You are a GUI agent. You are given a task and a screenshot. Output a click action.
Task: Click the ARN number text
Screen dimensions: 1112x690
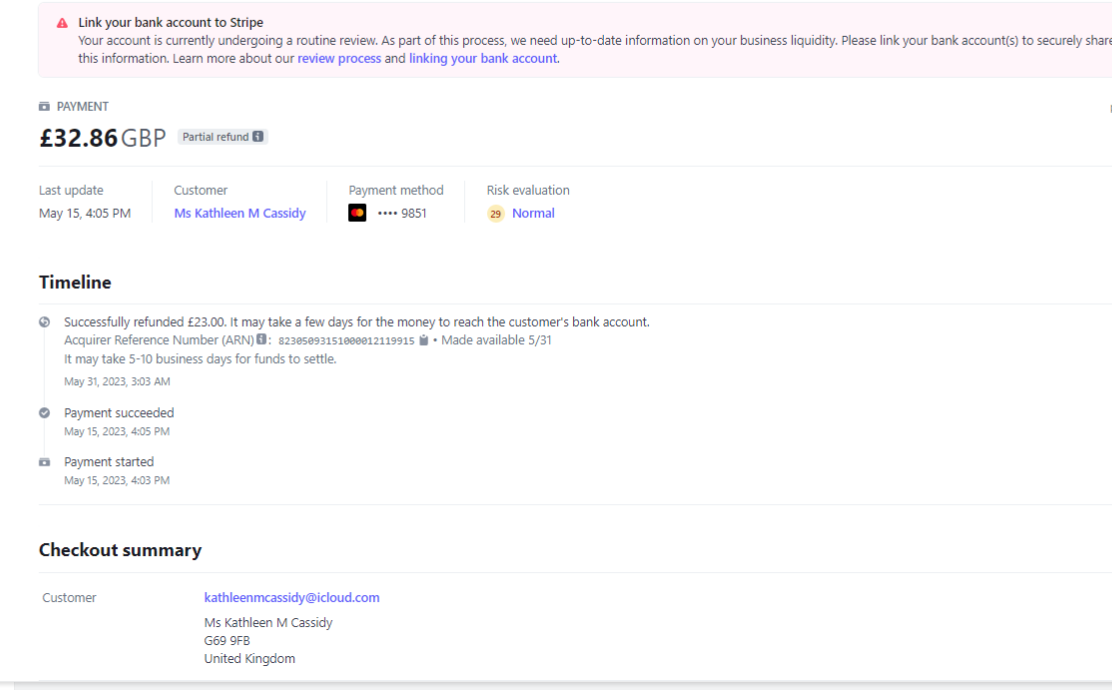[346, 341]
